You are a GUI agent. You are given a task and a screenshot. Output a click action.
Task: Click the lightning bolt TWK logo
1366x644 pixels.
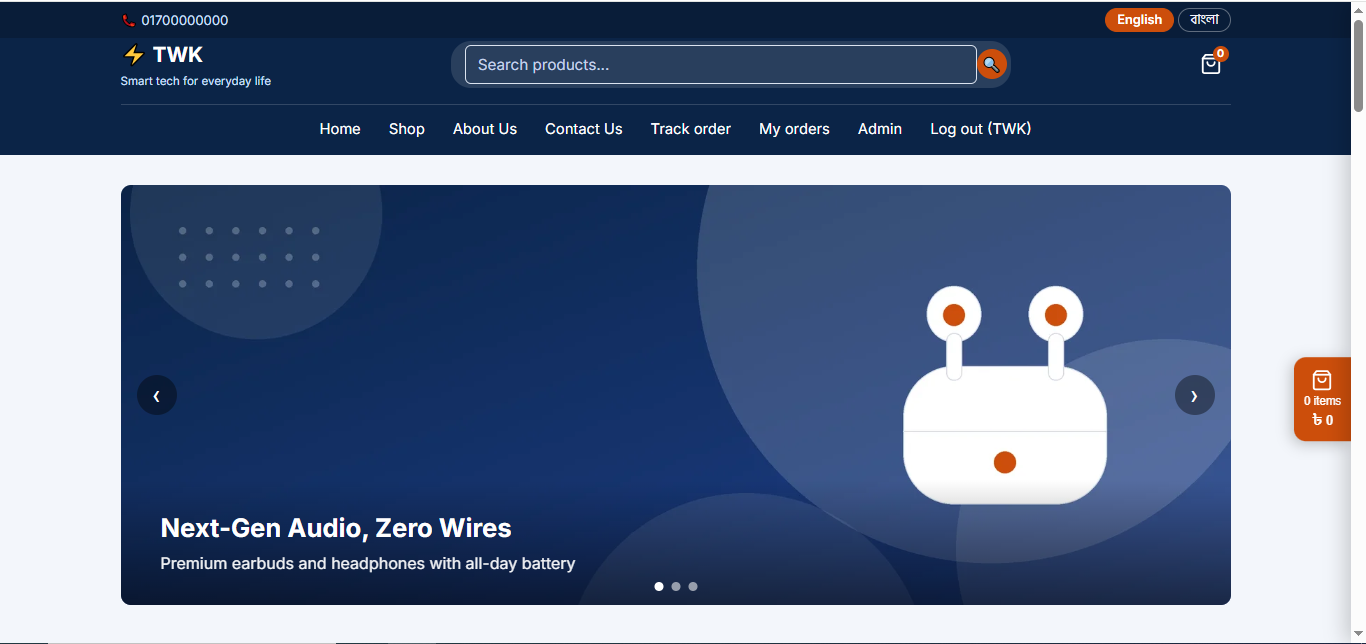tap(162, 55)
